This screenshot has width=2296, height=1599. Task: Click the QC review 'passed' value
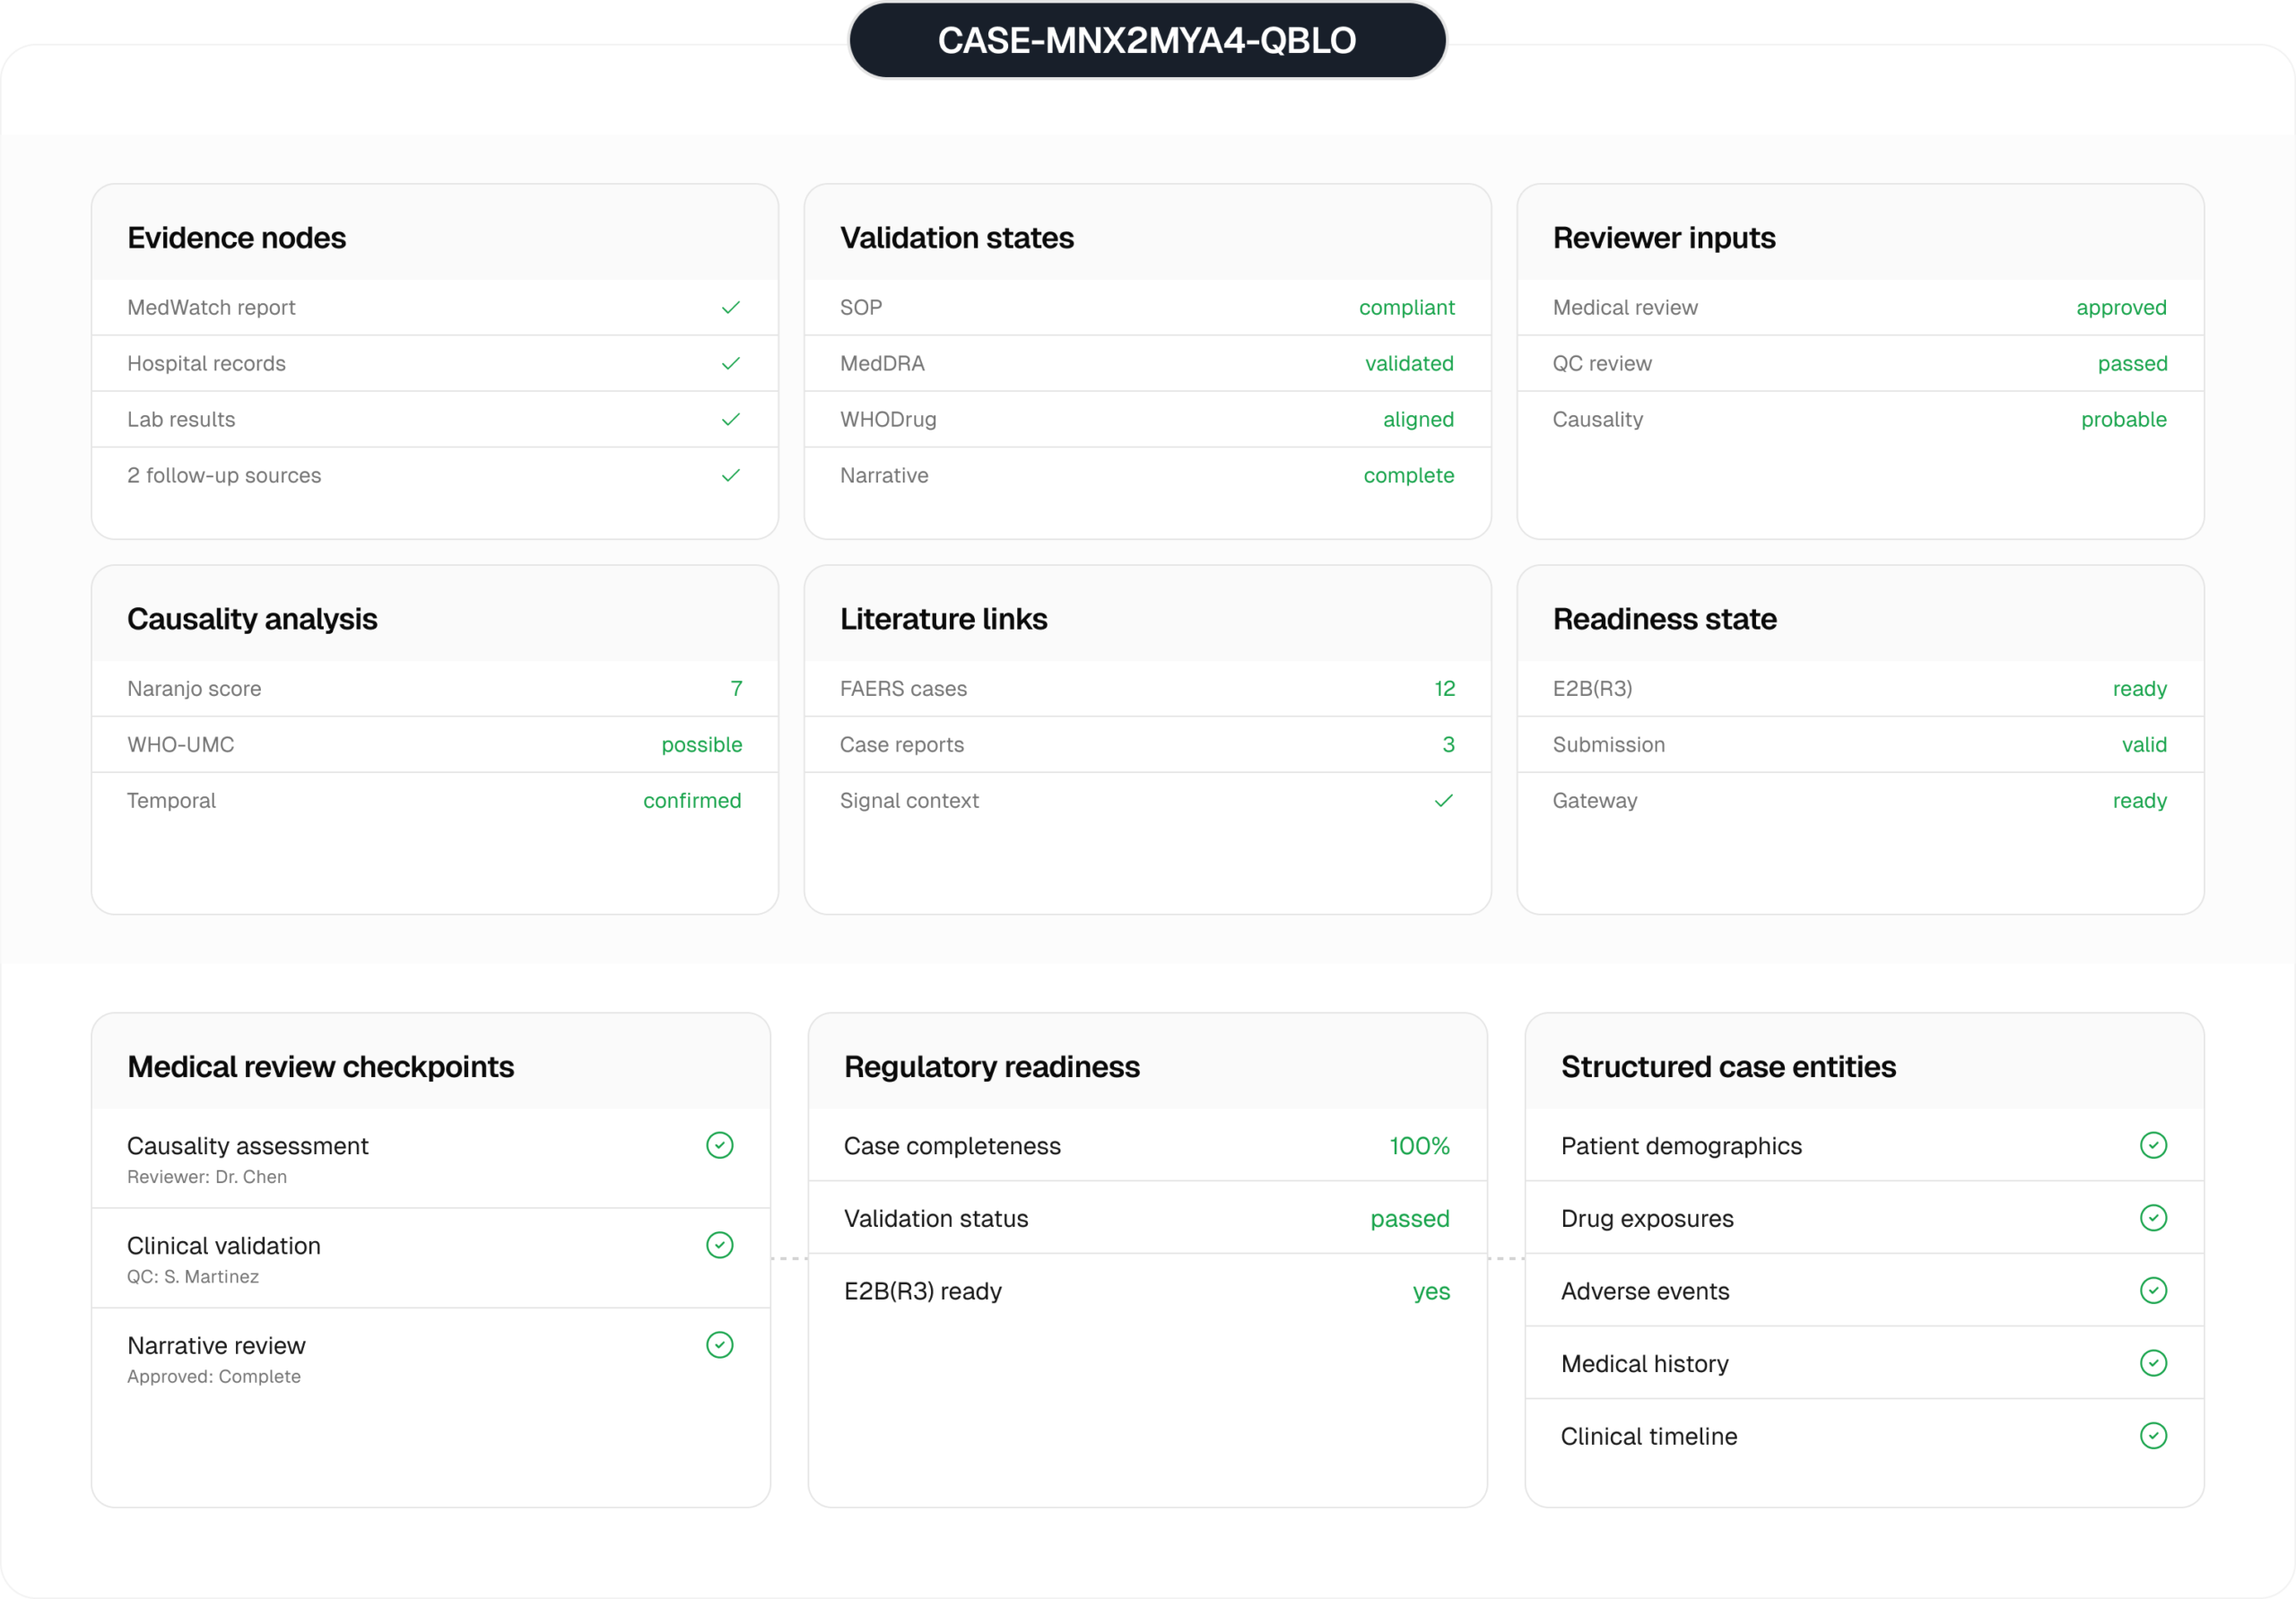pyautogui.click(x=2132, y=364)
